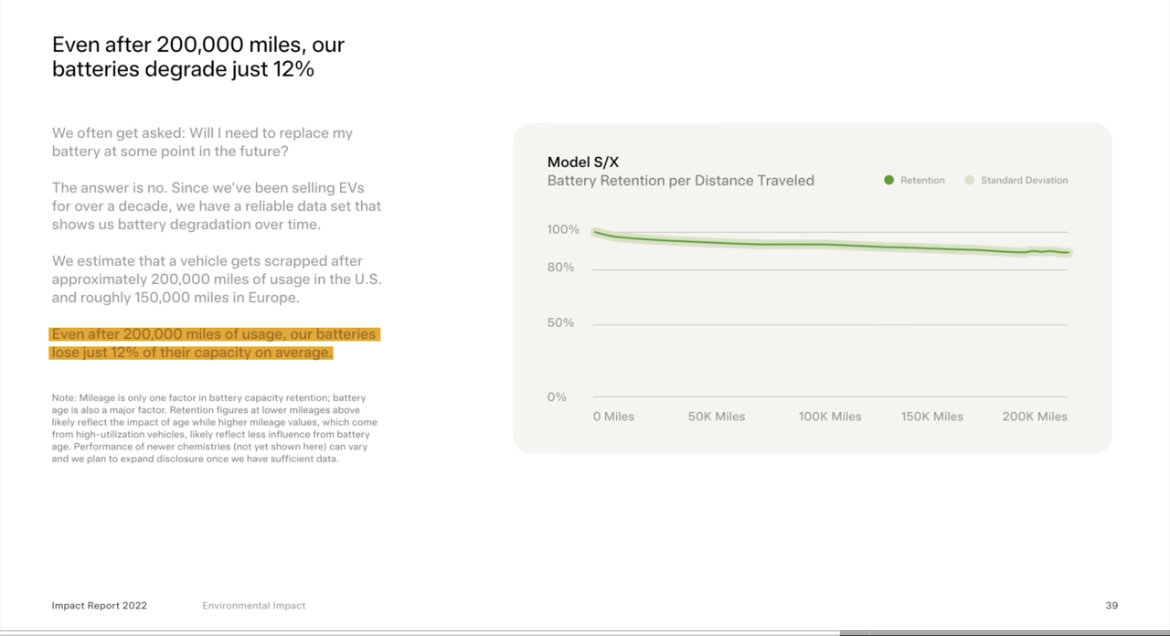Click the 50% y-axis label
The image size is (1170, 636).
(560, 322)
